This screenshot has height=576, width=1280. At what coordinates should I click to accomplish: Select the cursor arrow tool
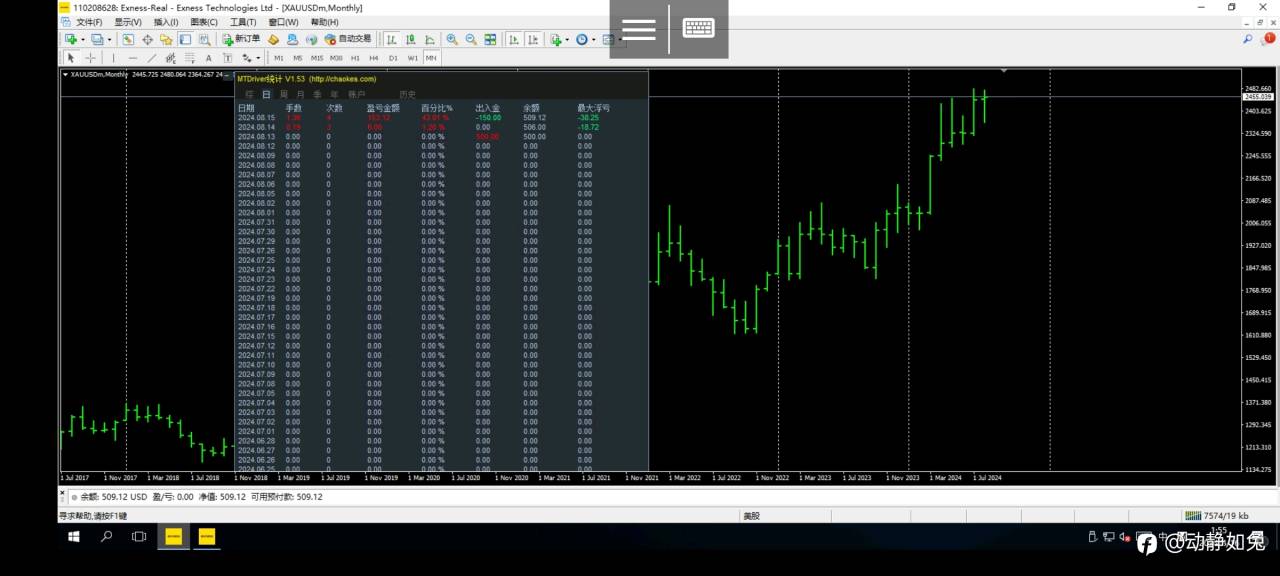tap(71, 58)
